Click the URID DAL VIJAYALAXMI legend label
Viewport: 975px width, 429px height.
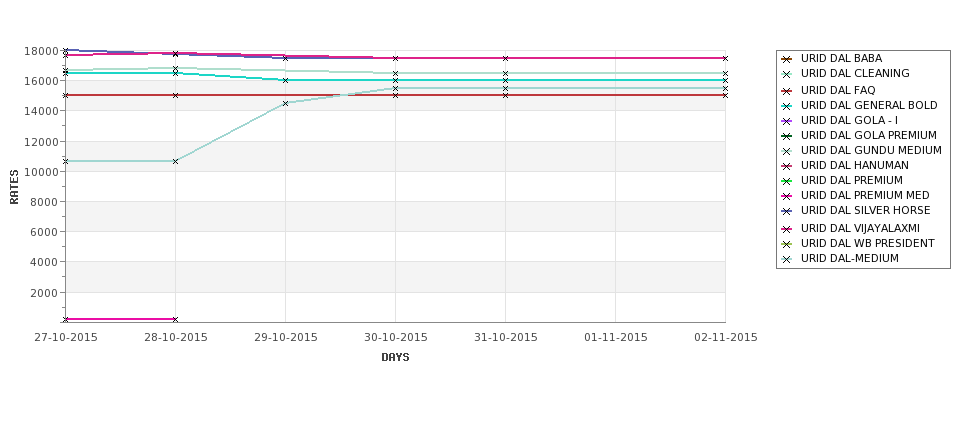(x=860, y=228)
